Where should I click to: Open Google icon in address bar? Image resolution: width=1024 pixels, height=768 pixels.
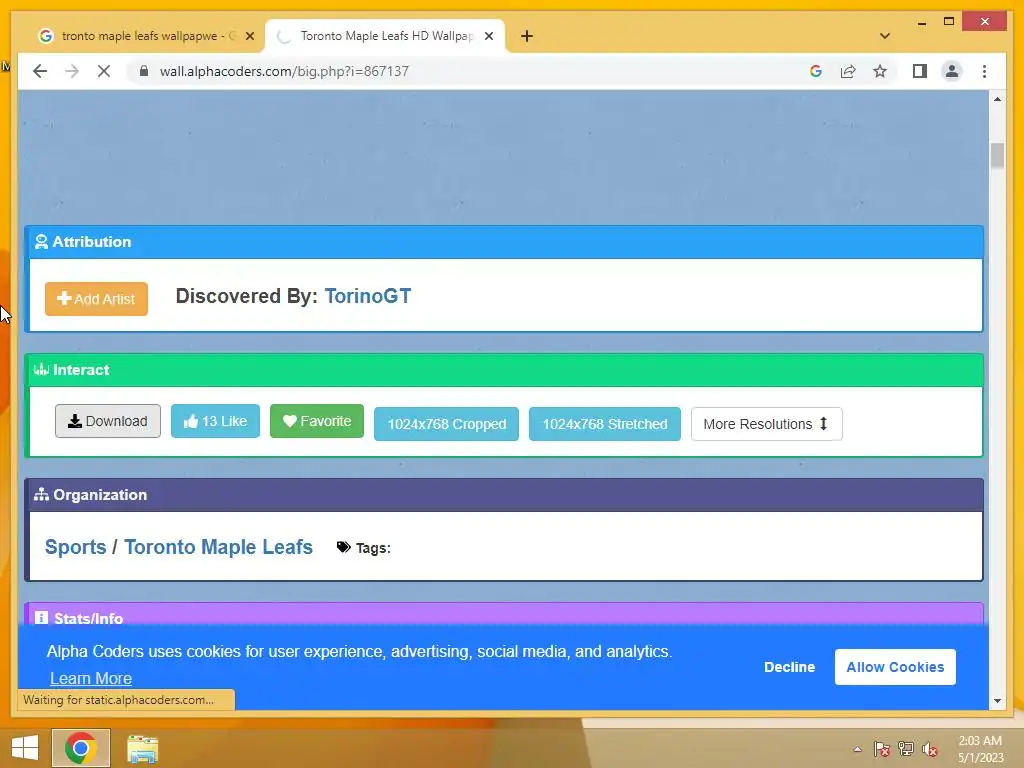coord(816,71)
